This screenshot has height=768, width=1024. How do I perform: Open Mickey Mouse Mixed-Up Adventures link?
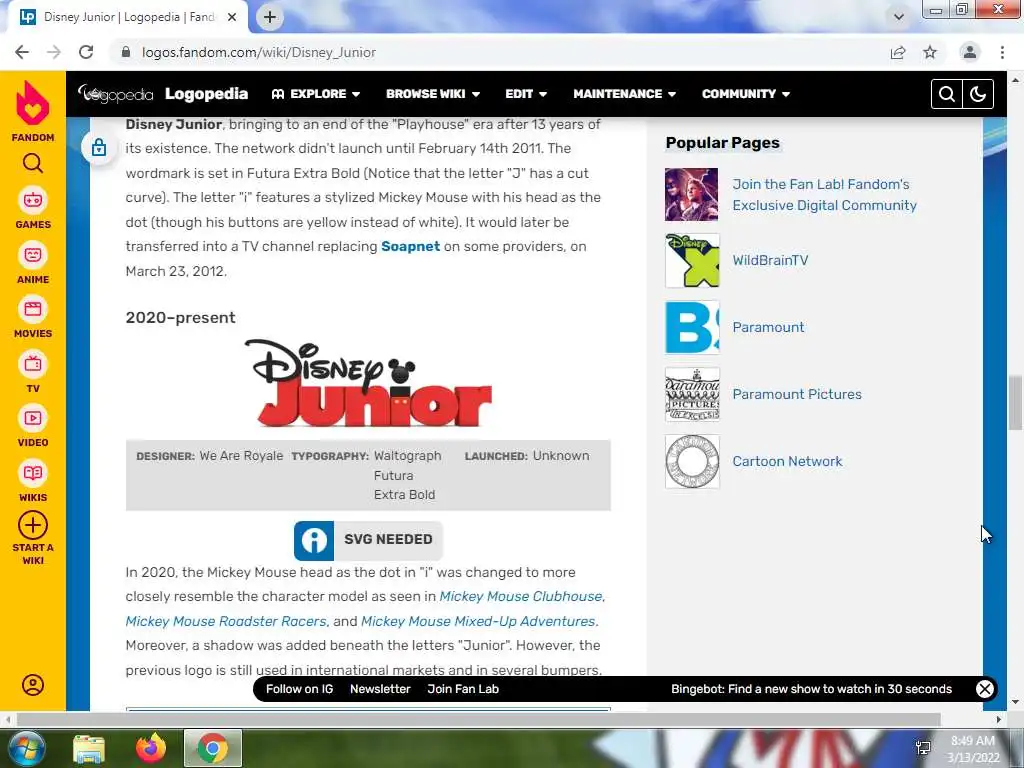pyautogui.click(x=478, y=621)
